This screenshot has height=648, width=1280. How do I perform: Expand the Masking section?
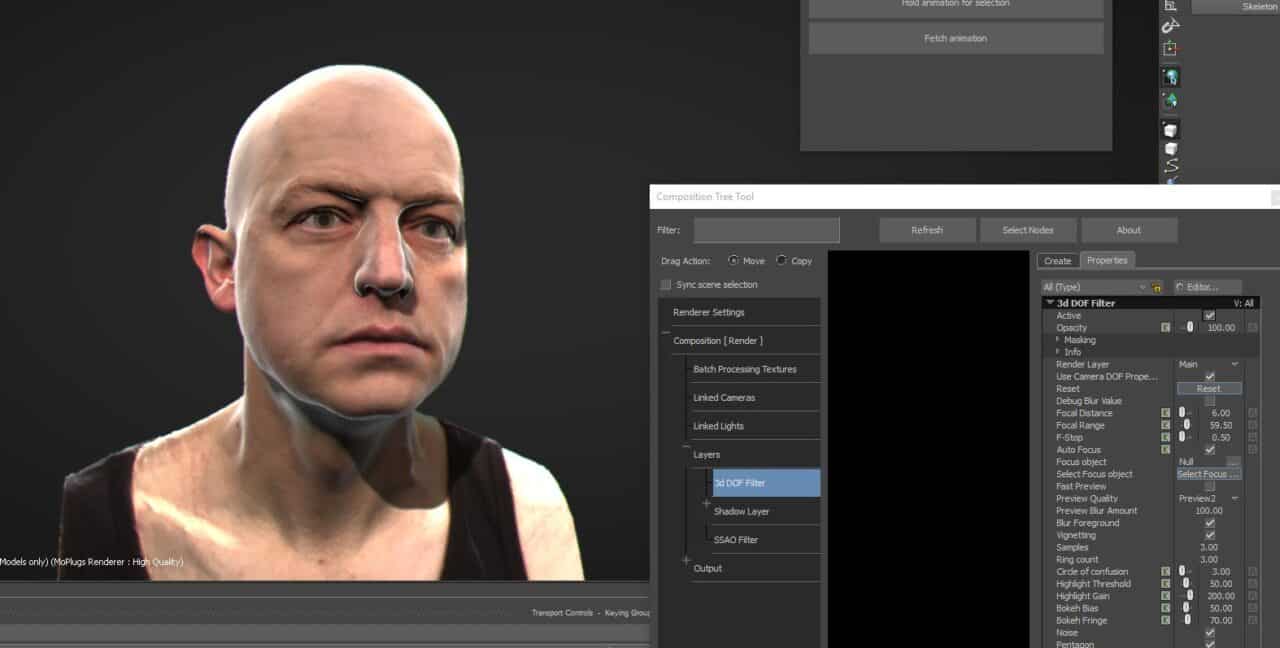click(1058, 340)
